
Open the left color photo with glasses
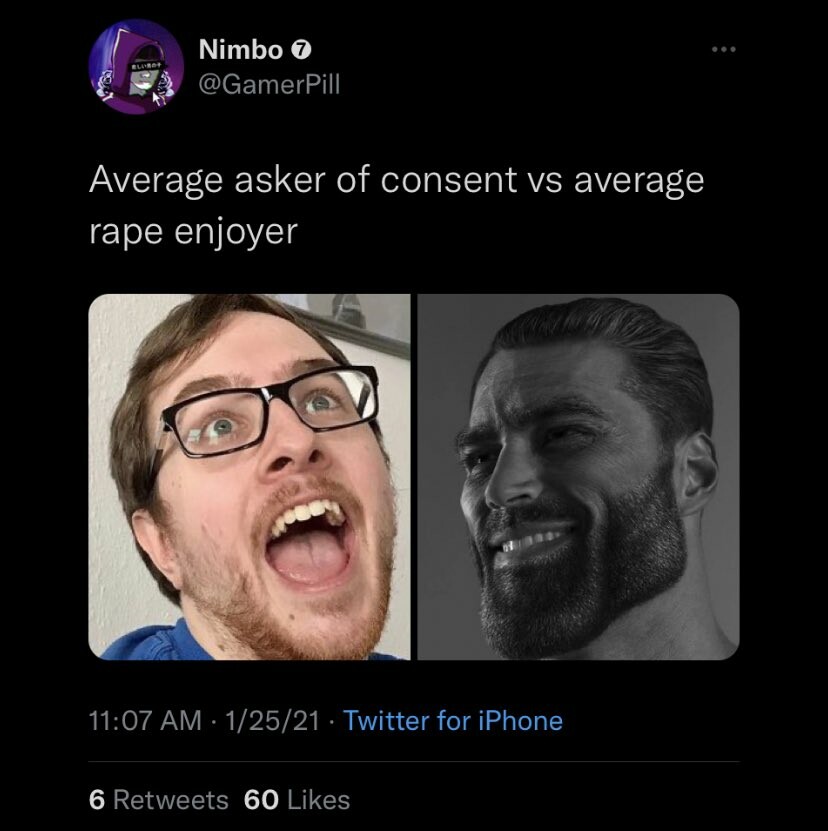click(249, 476)
